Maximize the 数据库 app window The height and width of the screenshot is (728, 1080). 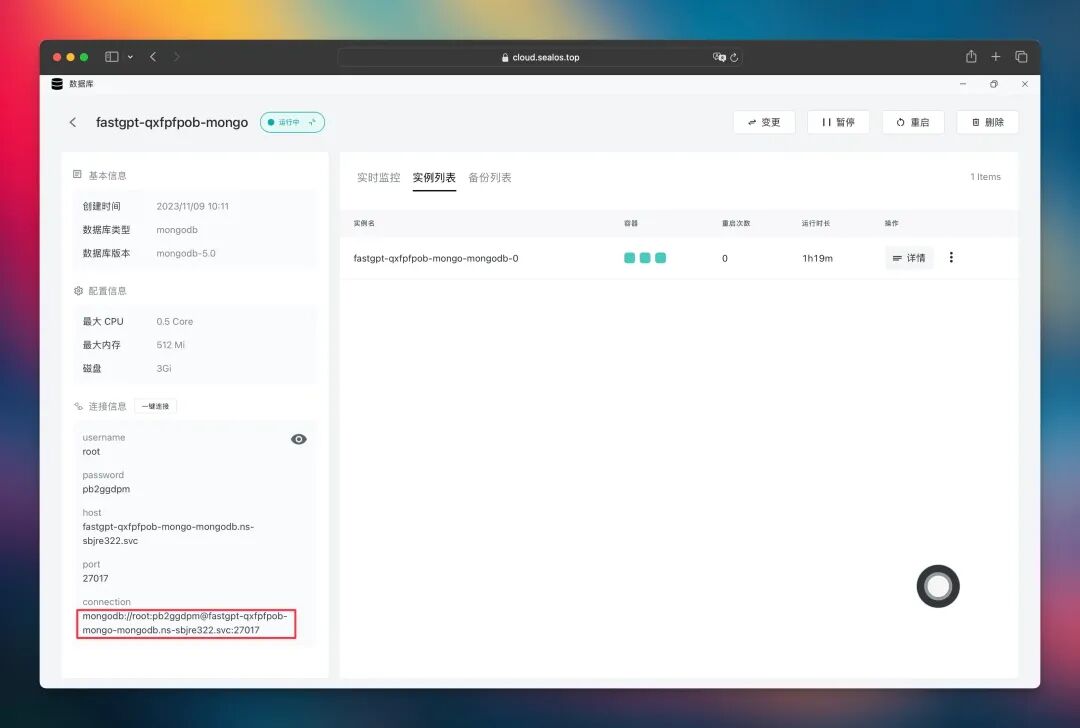point(993,84)
